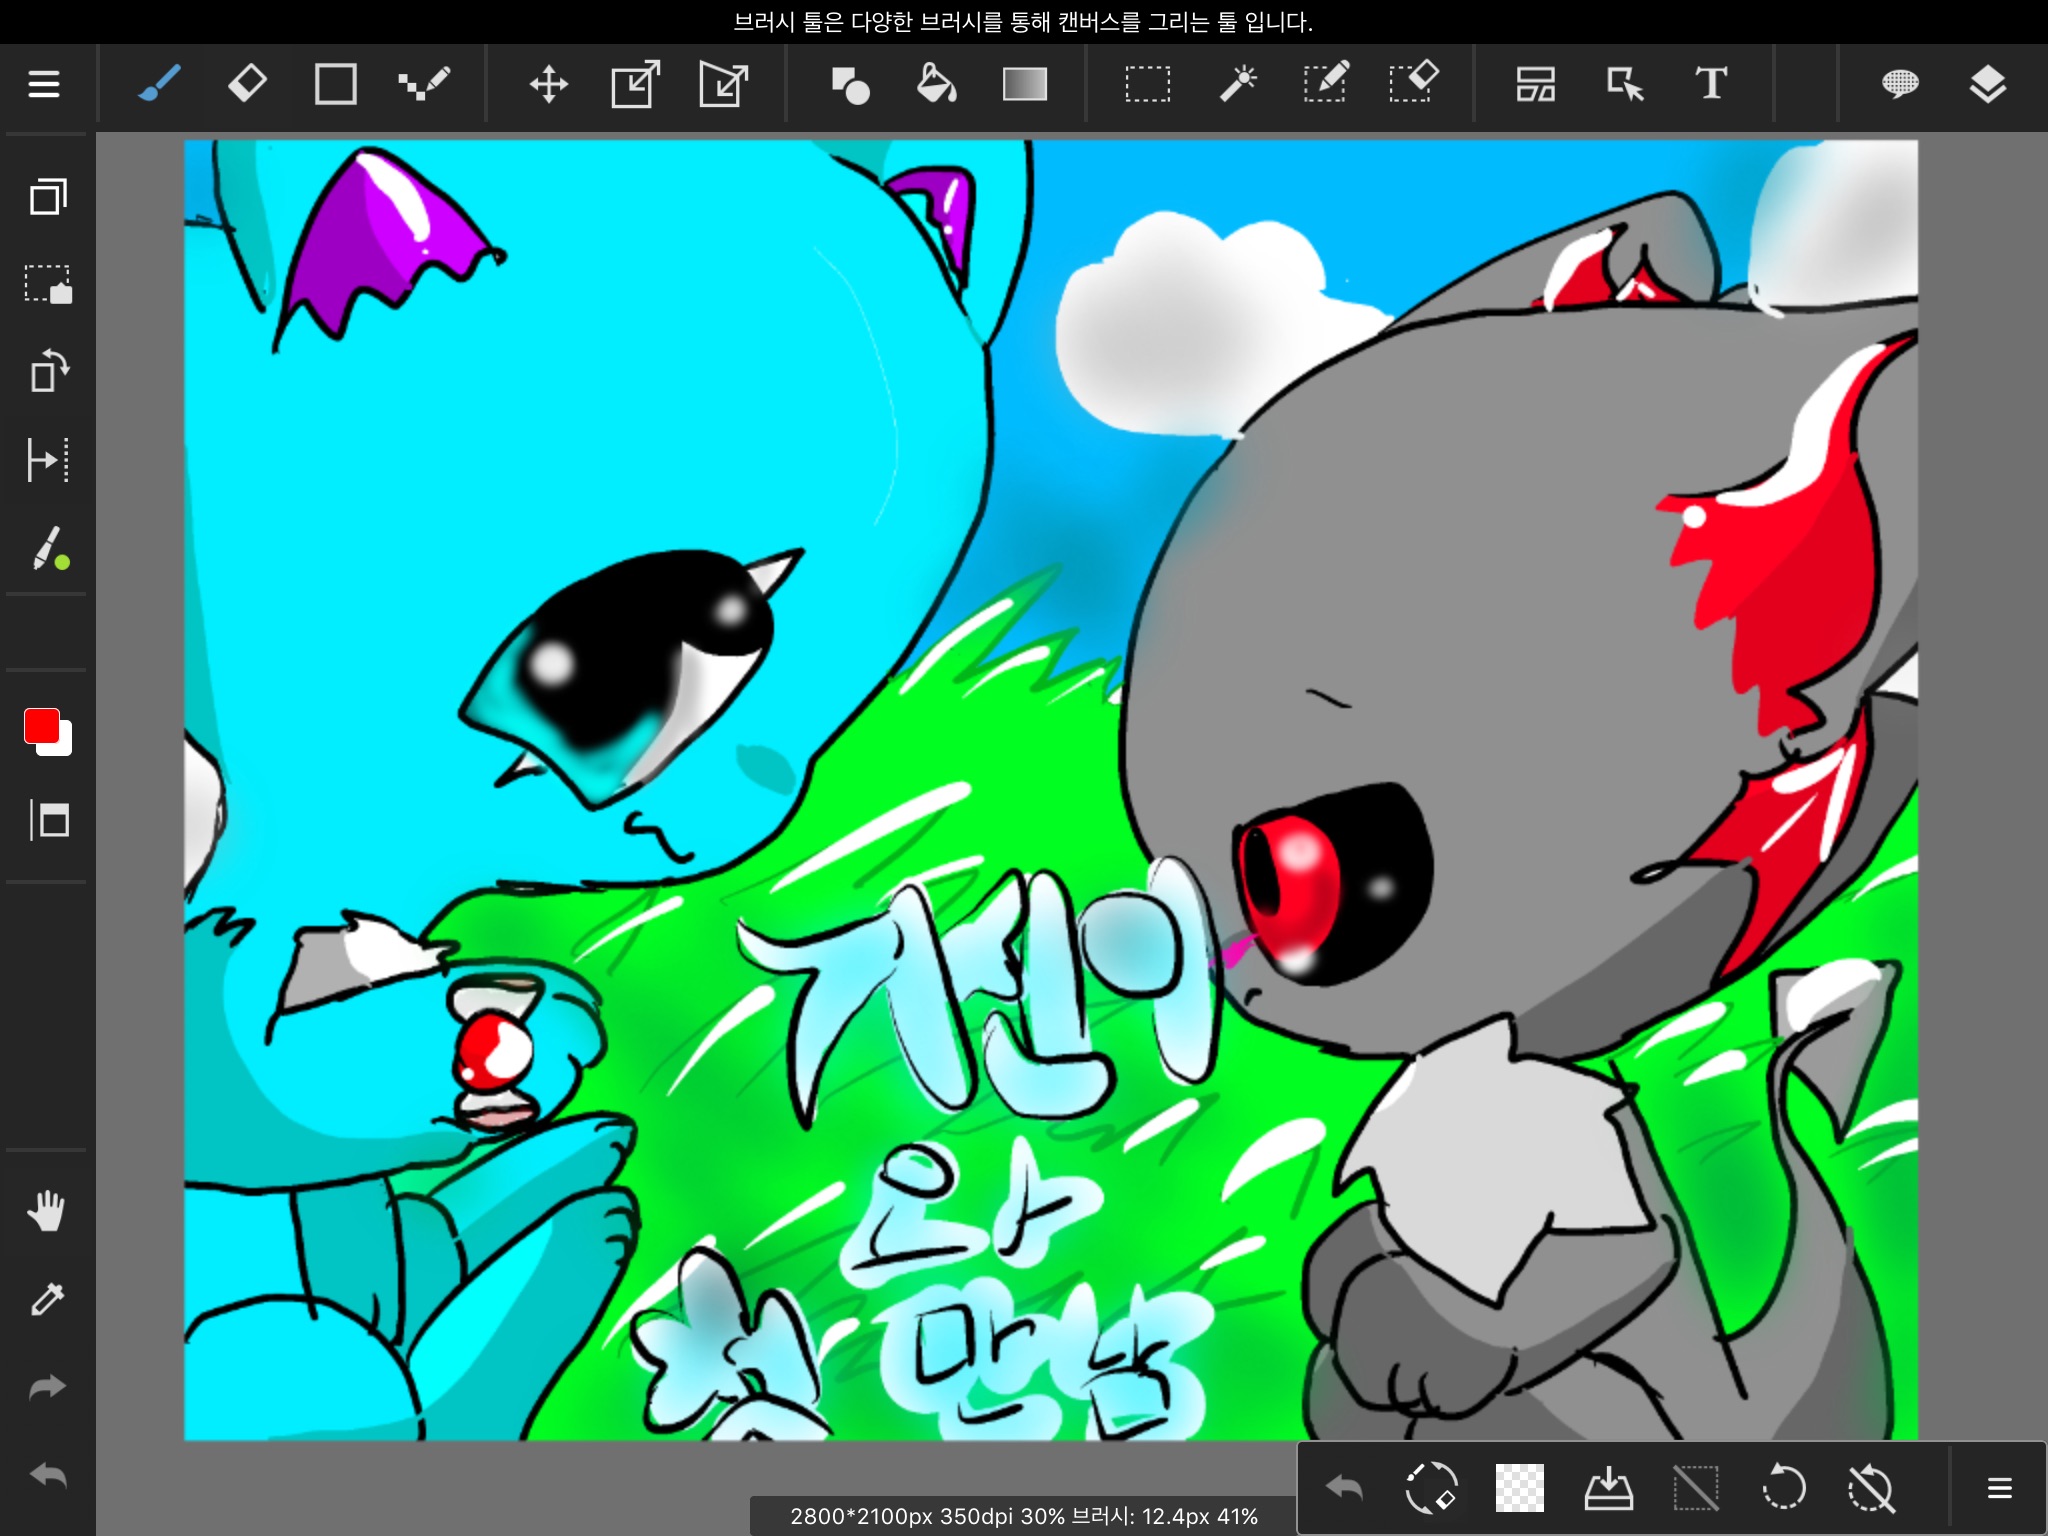Pick the Eyedropper tool
This screenshot has height=1536, width=2048.
pos(47,1299)
